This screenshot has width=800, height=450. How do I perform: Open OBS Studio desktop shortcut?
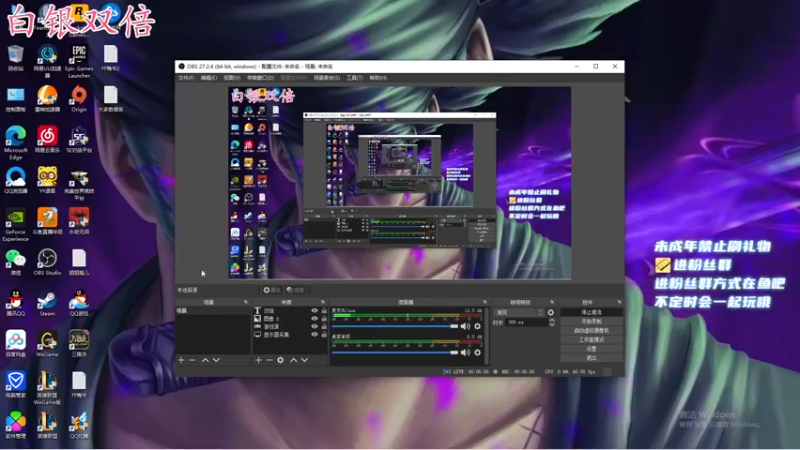(x=47, y=262)
